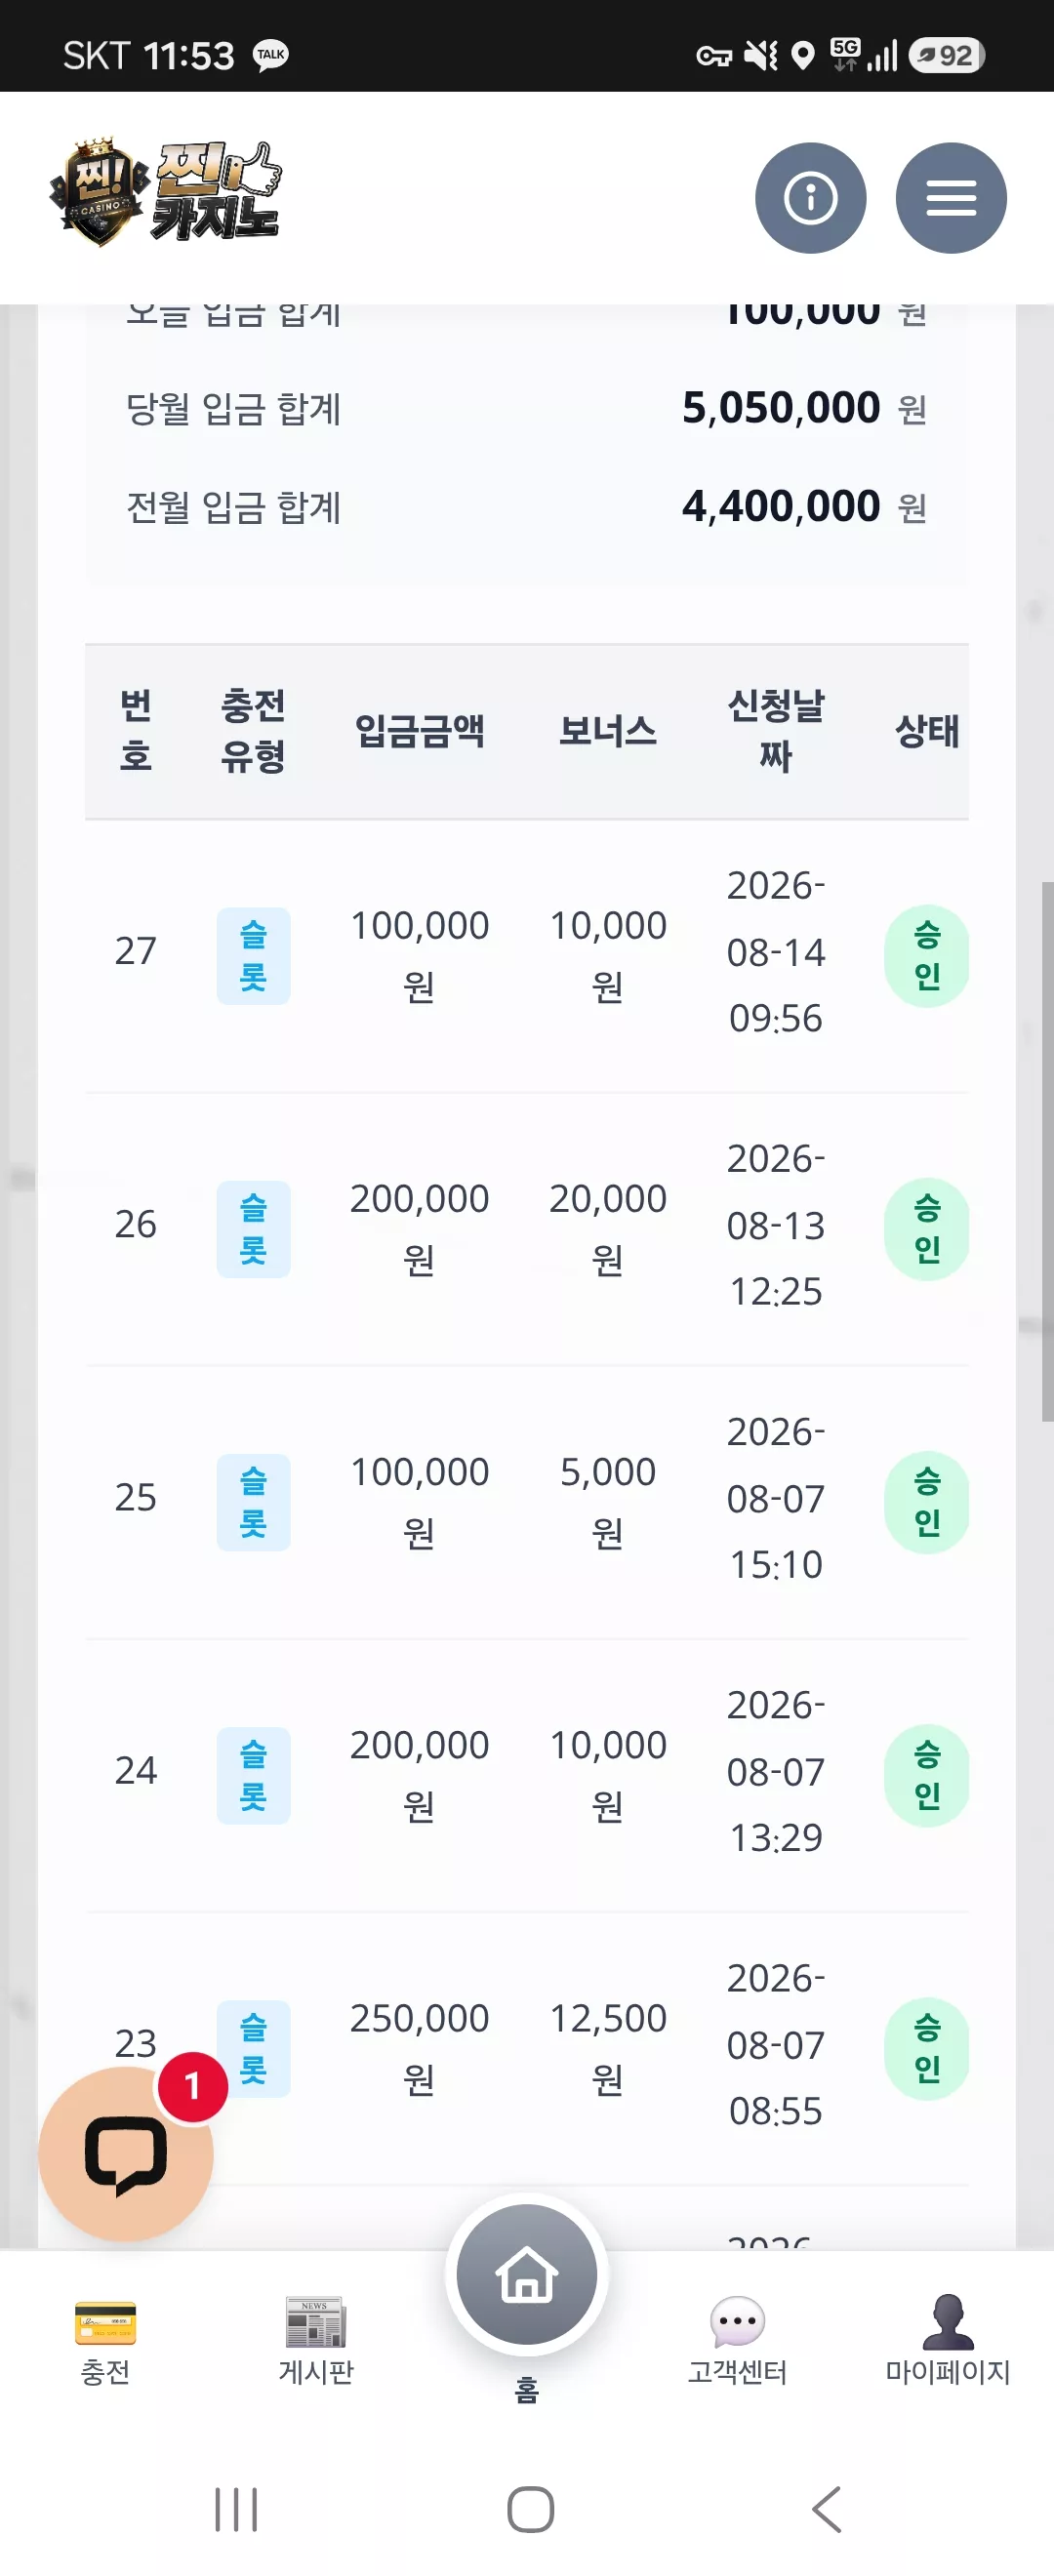Tap the casino logo in header
The image size is (1054, 2576).
[166, 192]
